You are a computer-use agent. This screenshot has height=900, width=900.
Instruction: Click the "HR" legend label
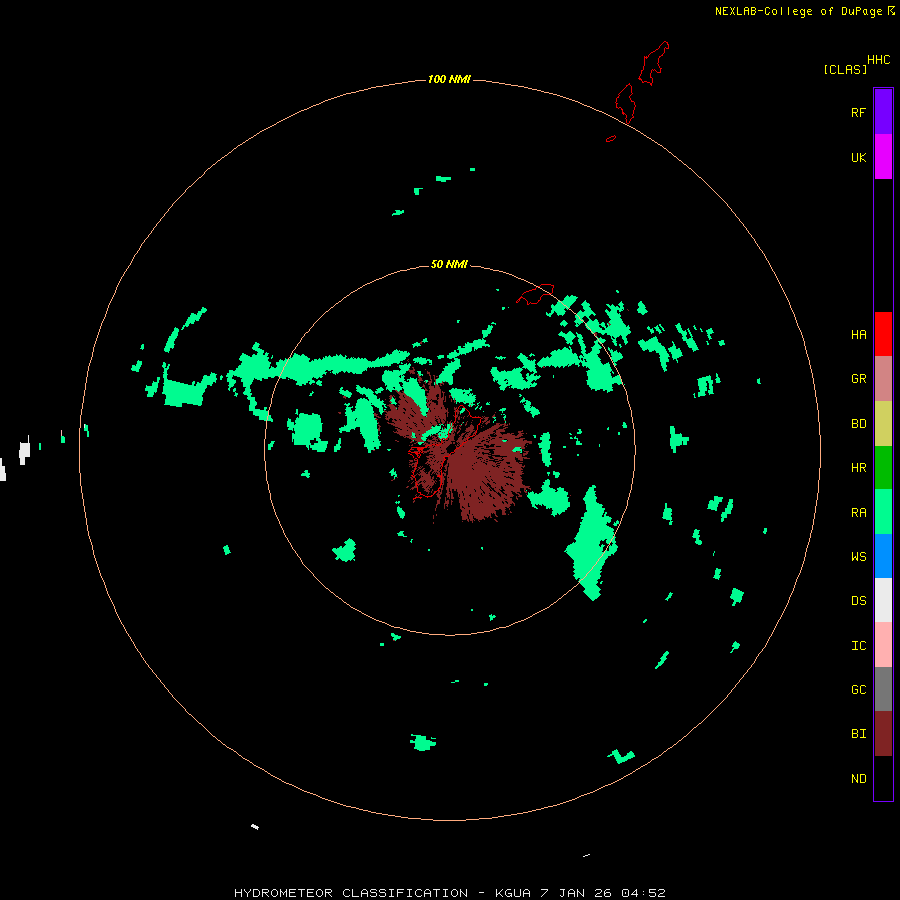858,468
